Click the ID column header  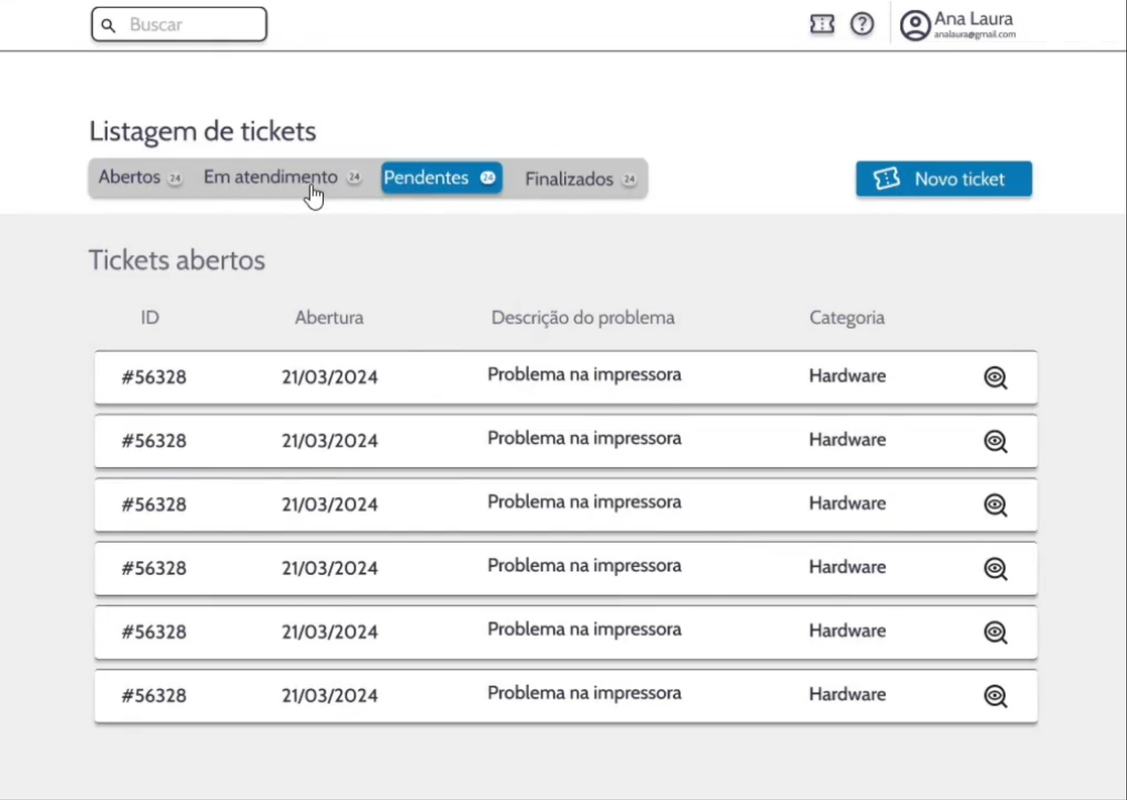(x=150, y=318)
